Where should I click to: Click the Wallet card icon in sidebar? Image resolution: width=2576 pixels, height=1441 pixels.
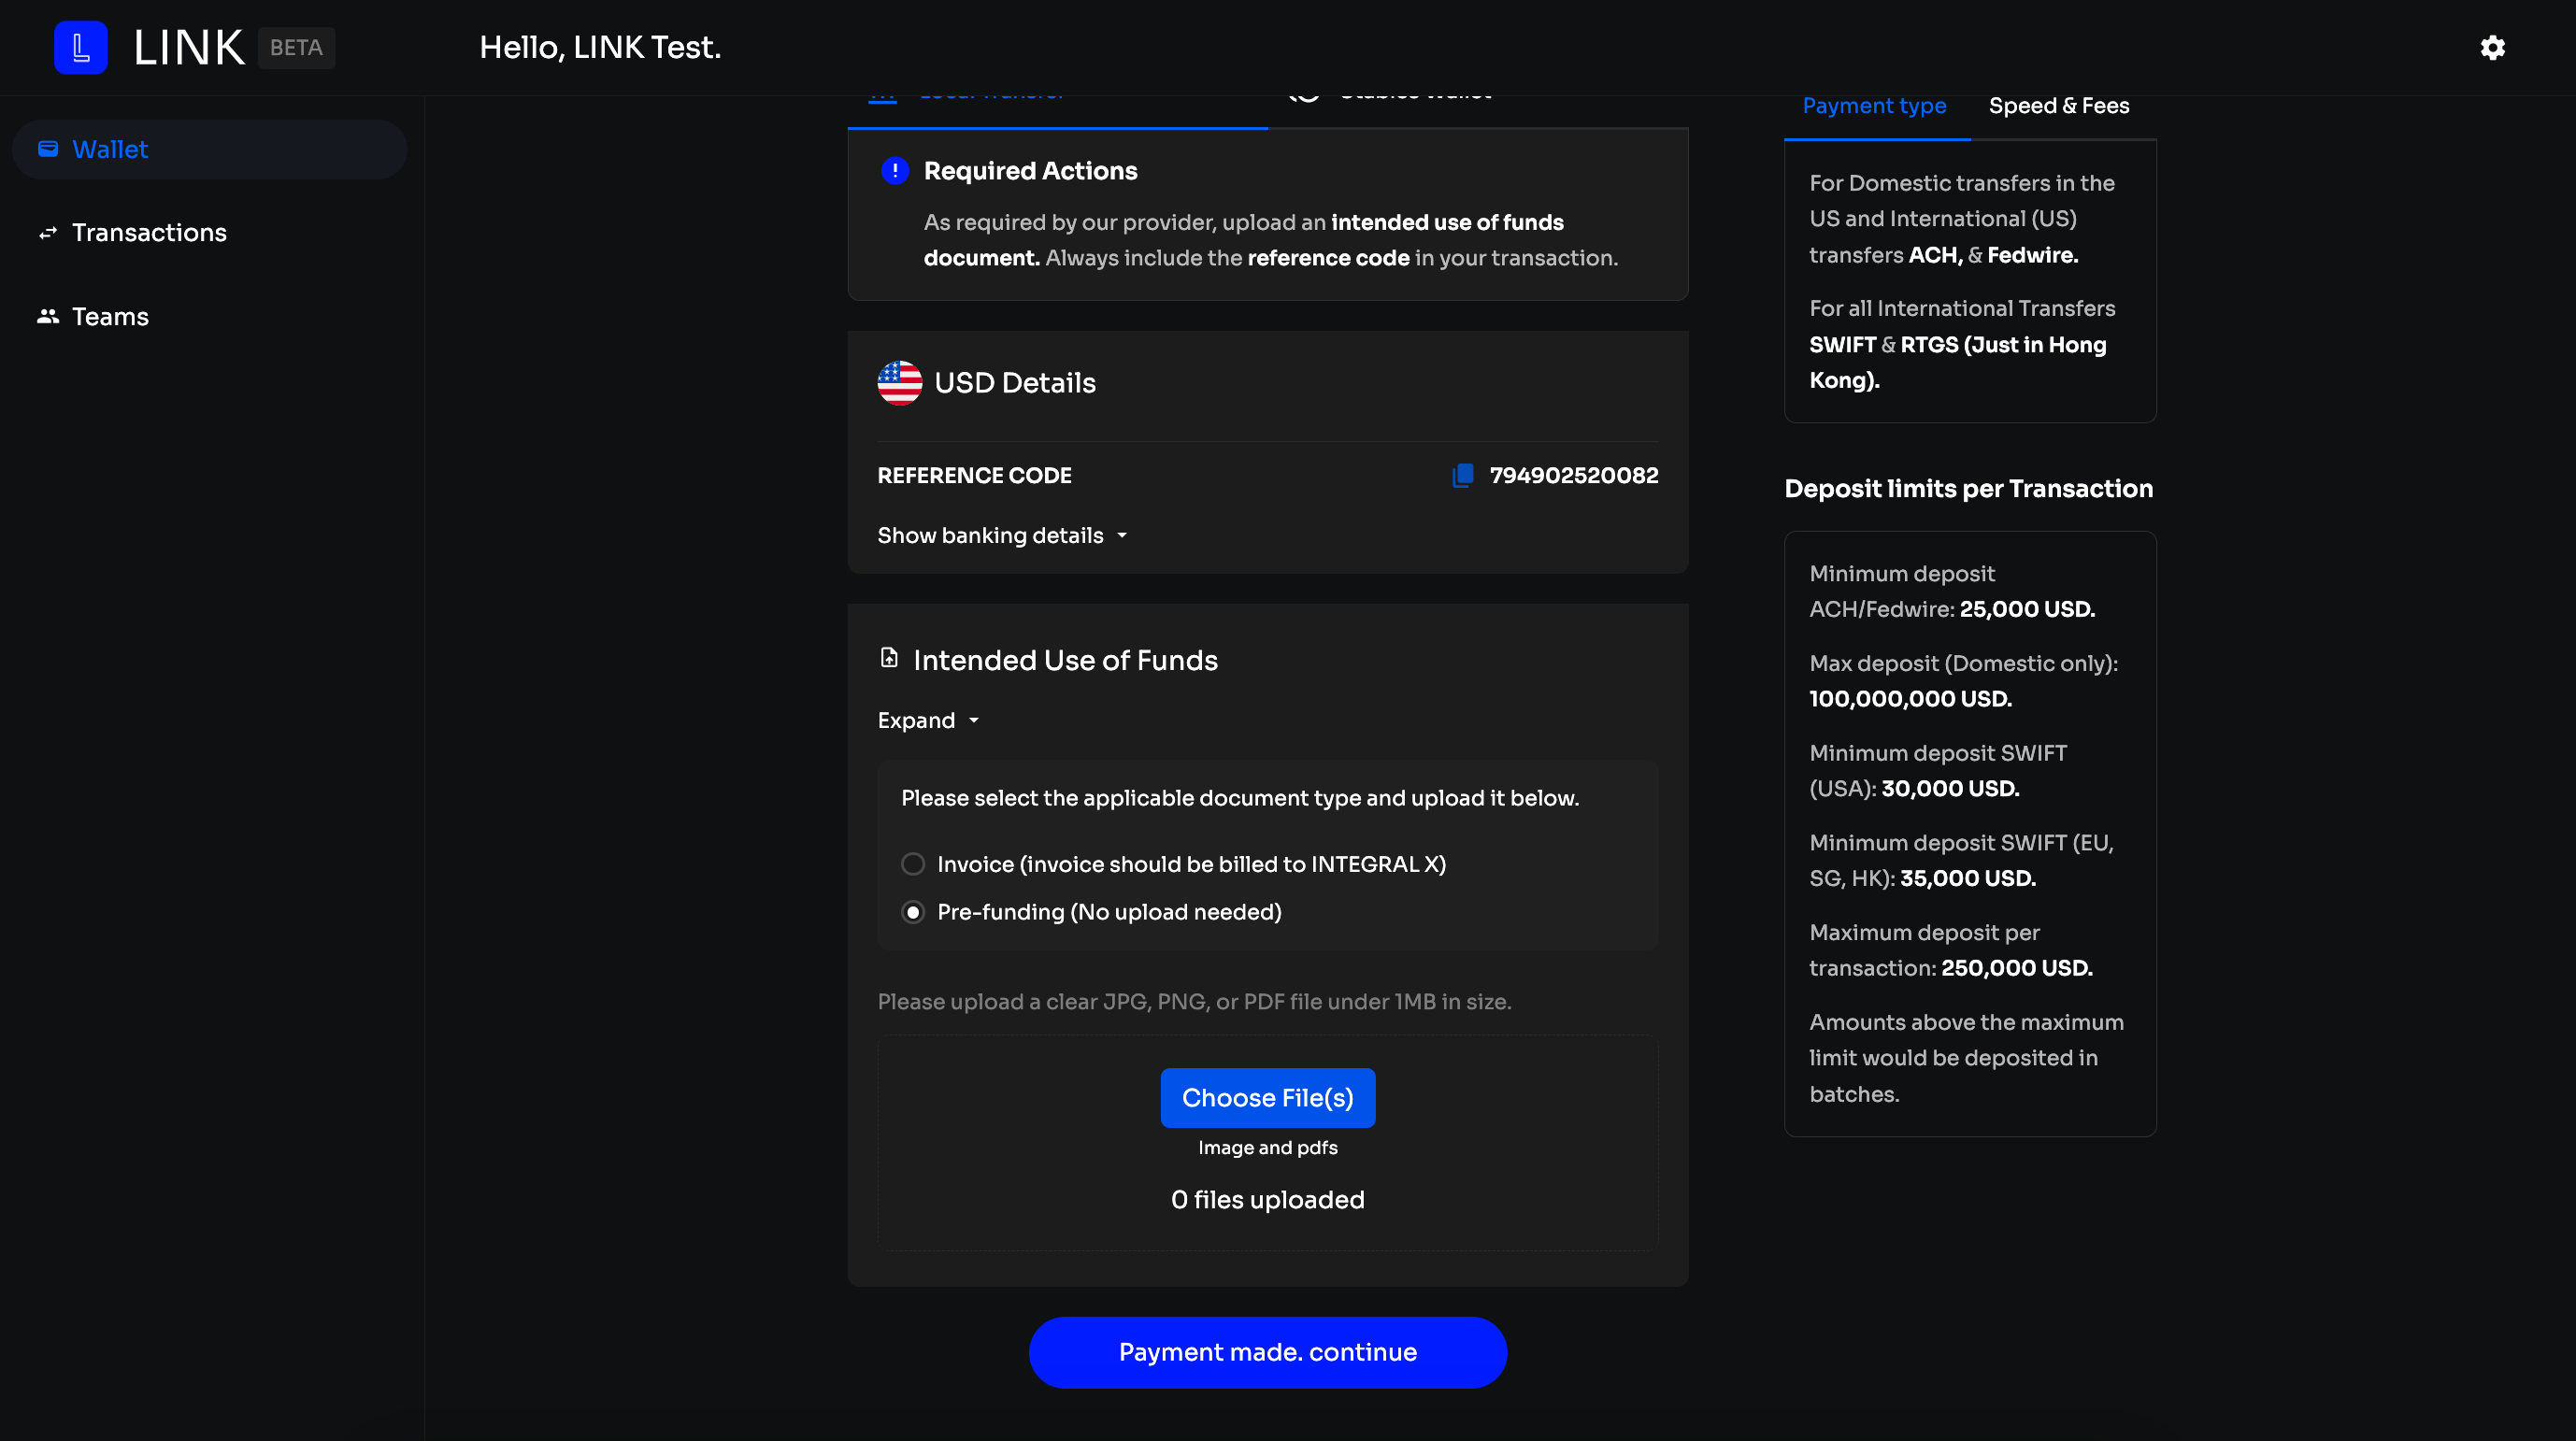pyautogui.click(x=48, y=149)
